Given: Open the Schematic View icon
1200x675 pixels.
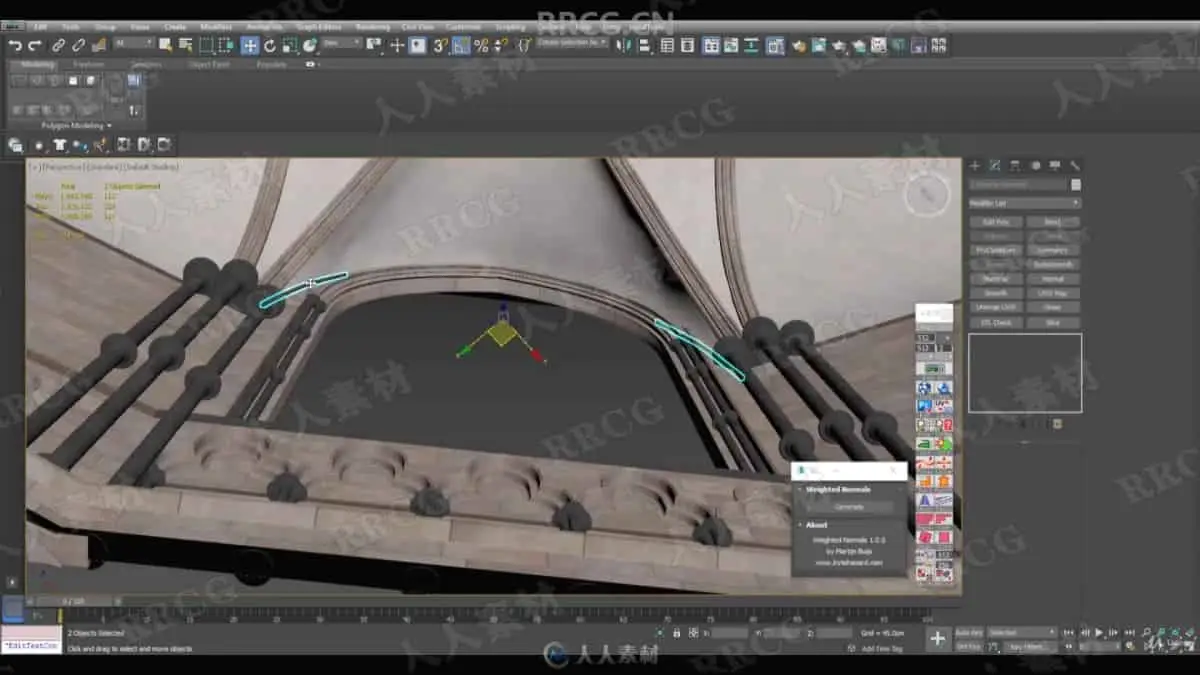Looking at the screenshot, I should click(x=751, y=45).
